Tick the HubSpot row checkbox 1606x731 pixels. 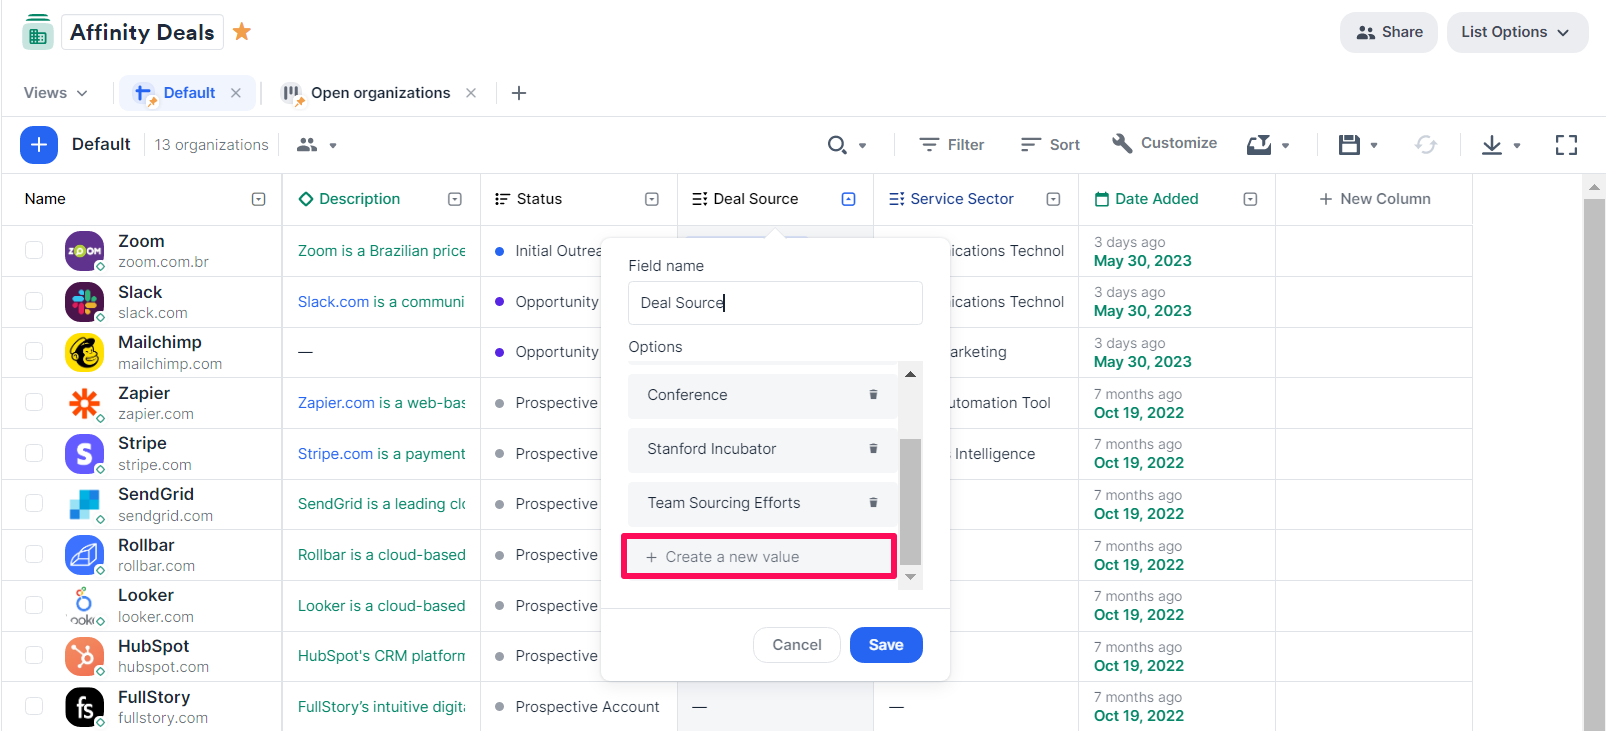pos(34,656)
